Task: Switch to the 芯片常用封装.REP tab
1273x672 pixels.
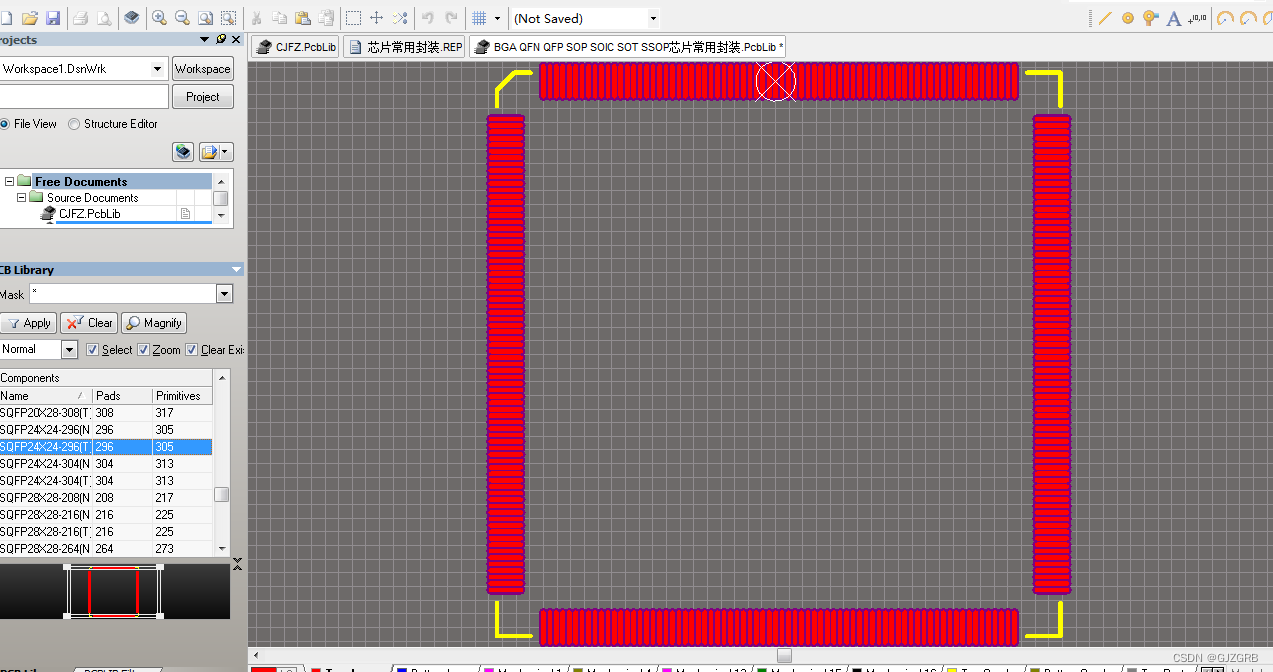Action: point(406,47)
